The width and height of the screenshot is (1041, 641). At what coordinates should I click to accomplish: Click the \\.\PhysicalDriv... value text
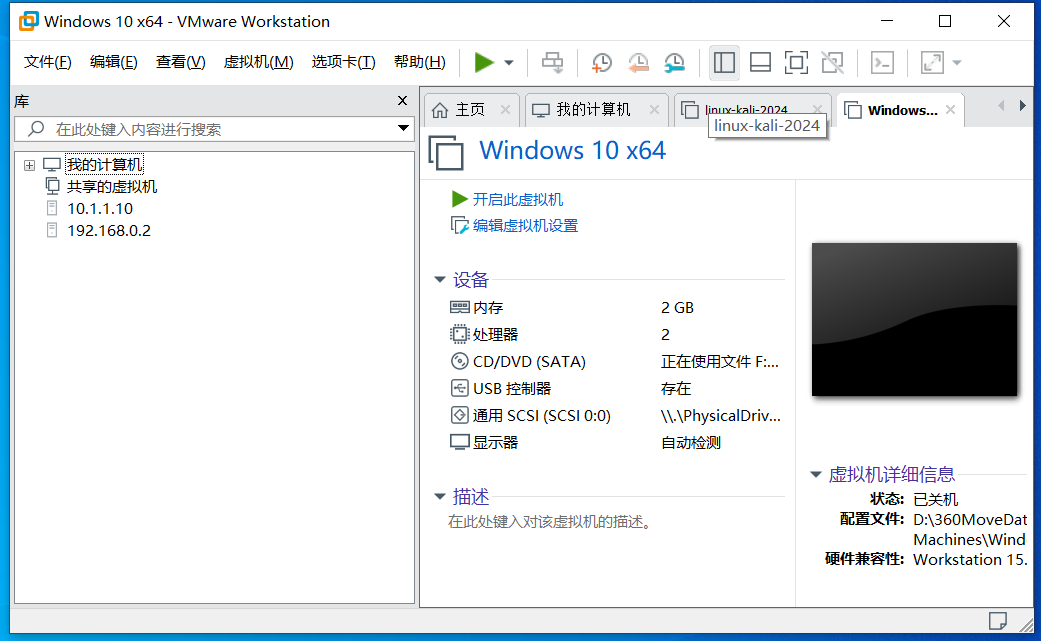(720, 415)
